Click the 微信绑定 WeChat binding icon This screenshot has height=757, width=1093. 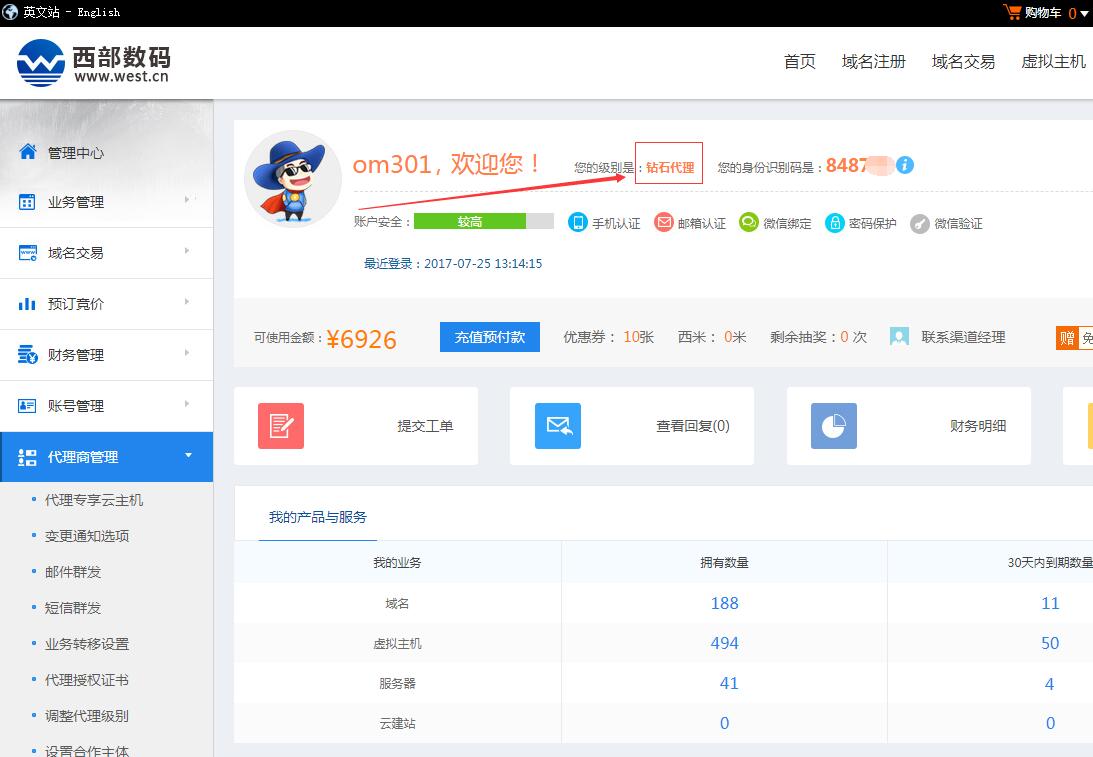coord(749,222)
